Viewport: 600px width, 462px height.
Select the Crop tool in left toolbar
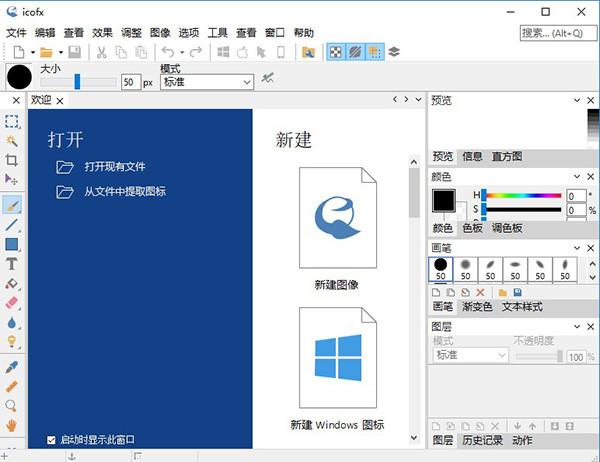point(12,160)
